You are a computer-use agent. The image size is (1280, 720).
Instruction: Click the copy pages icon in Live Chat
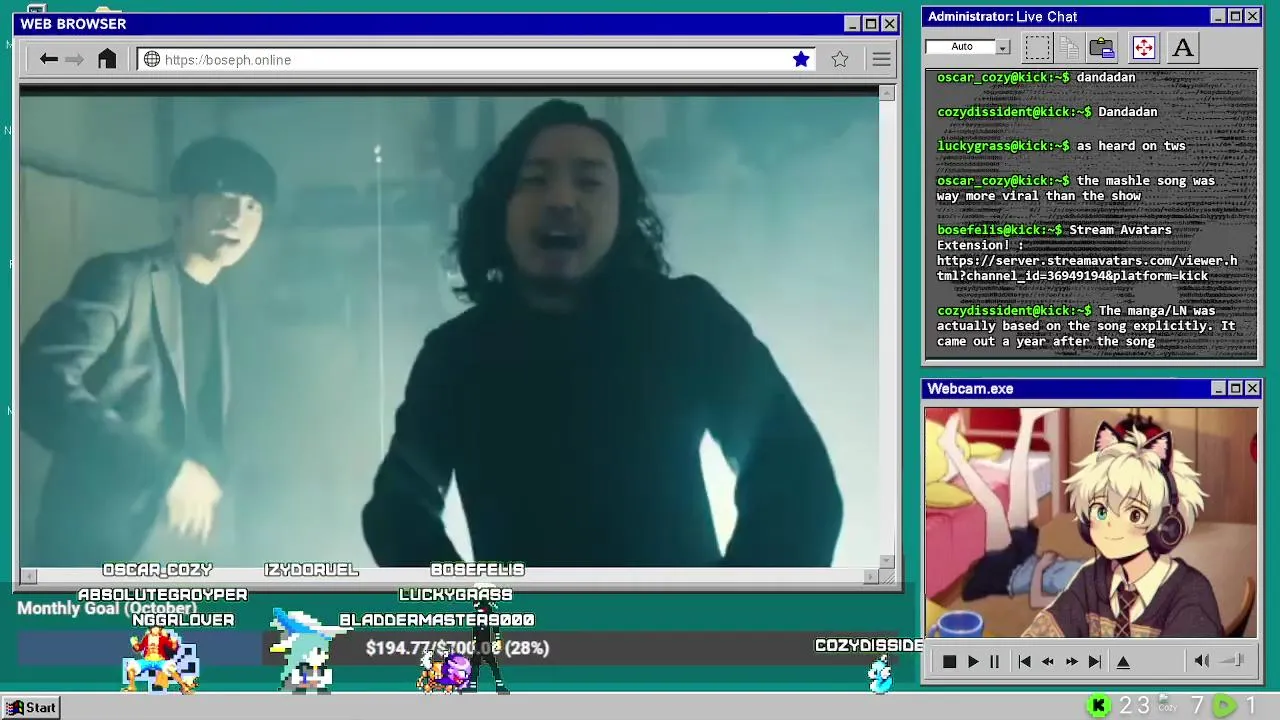[1069, 47]
